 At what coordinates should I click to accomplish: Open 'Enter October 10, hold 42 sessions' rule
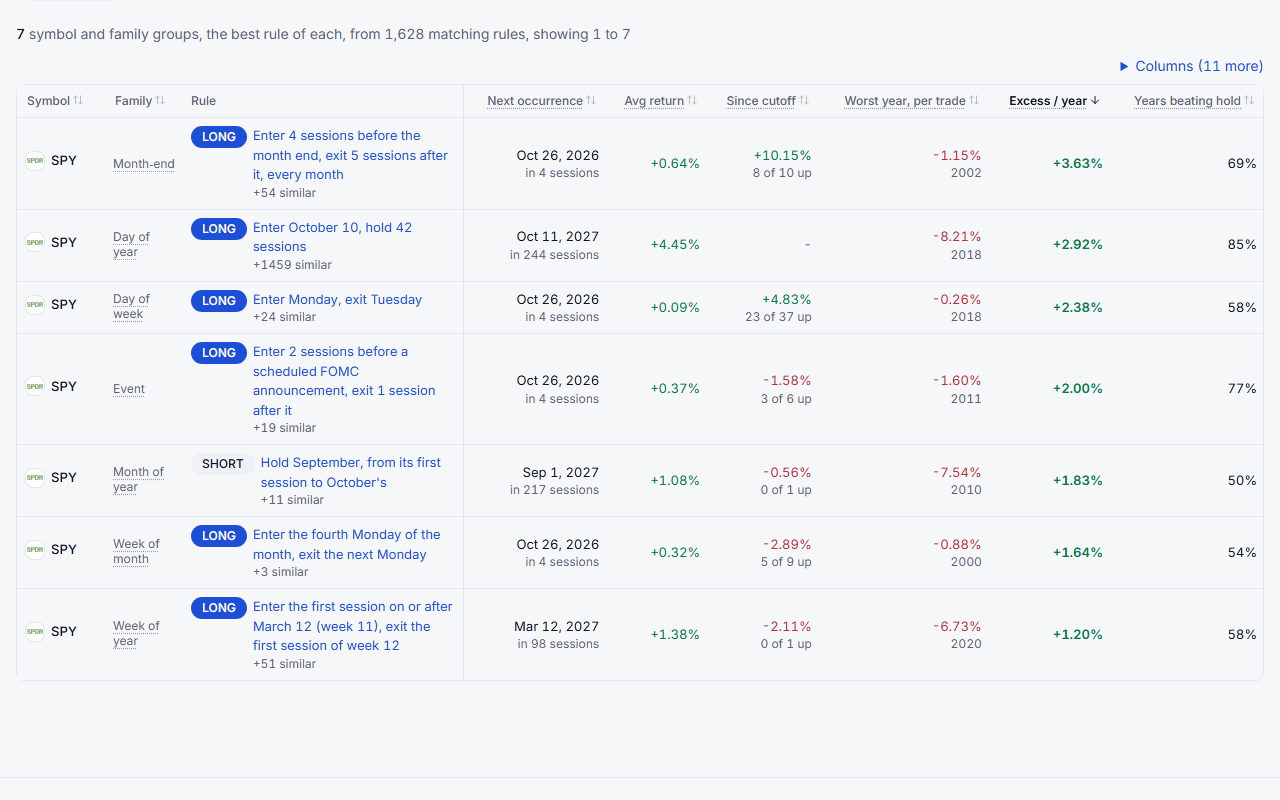[x=332, y=237]
